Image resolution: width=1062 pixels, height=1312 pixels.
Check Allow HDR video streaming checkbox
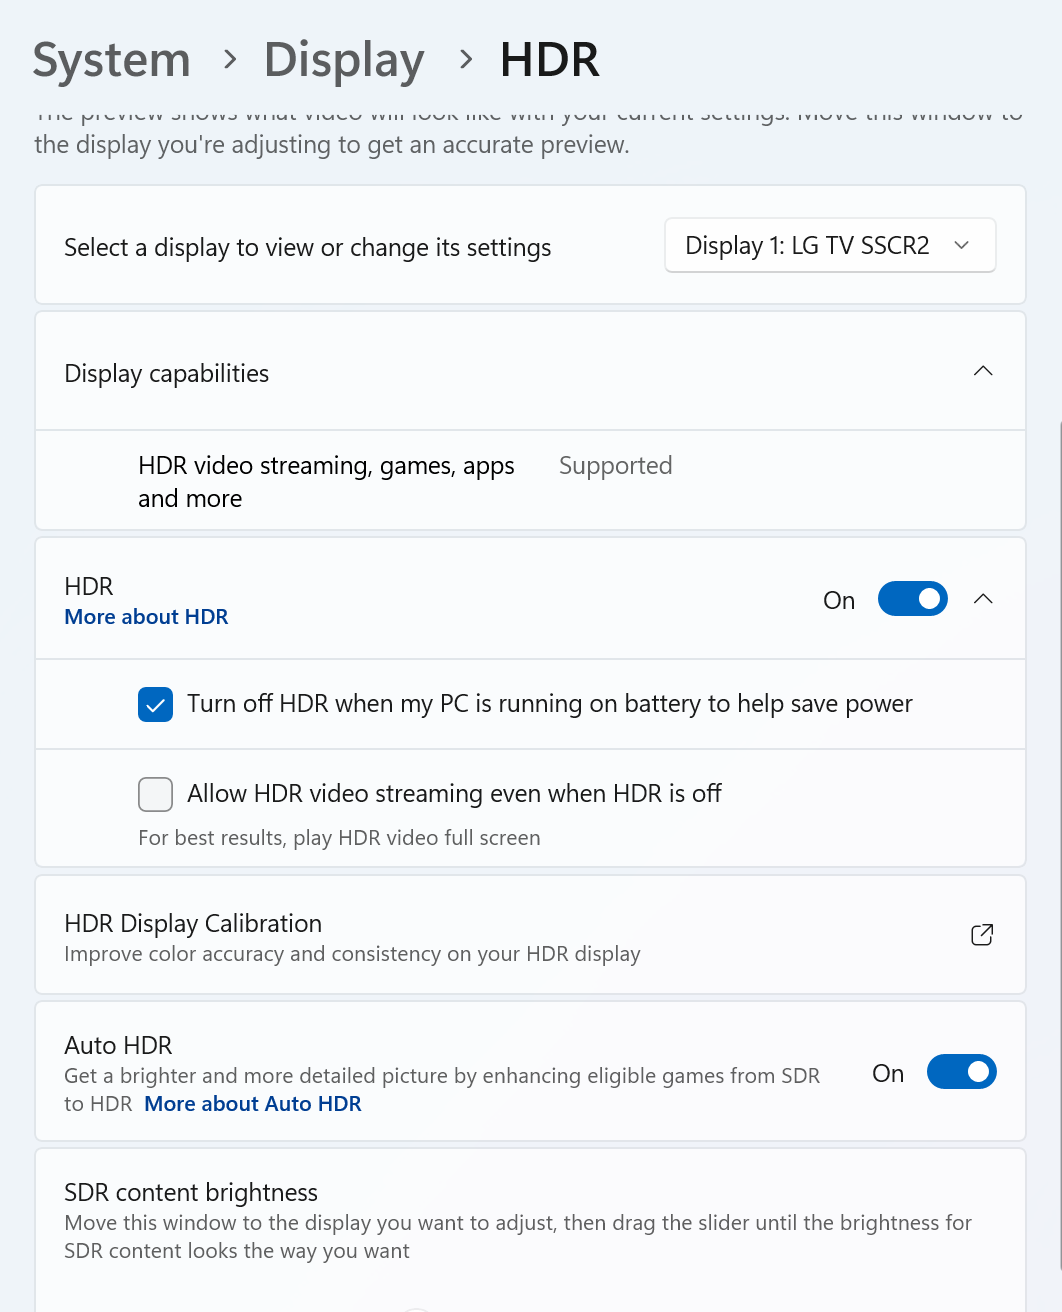pyautogui.click(x=156, y=795)
